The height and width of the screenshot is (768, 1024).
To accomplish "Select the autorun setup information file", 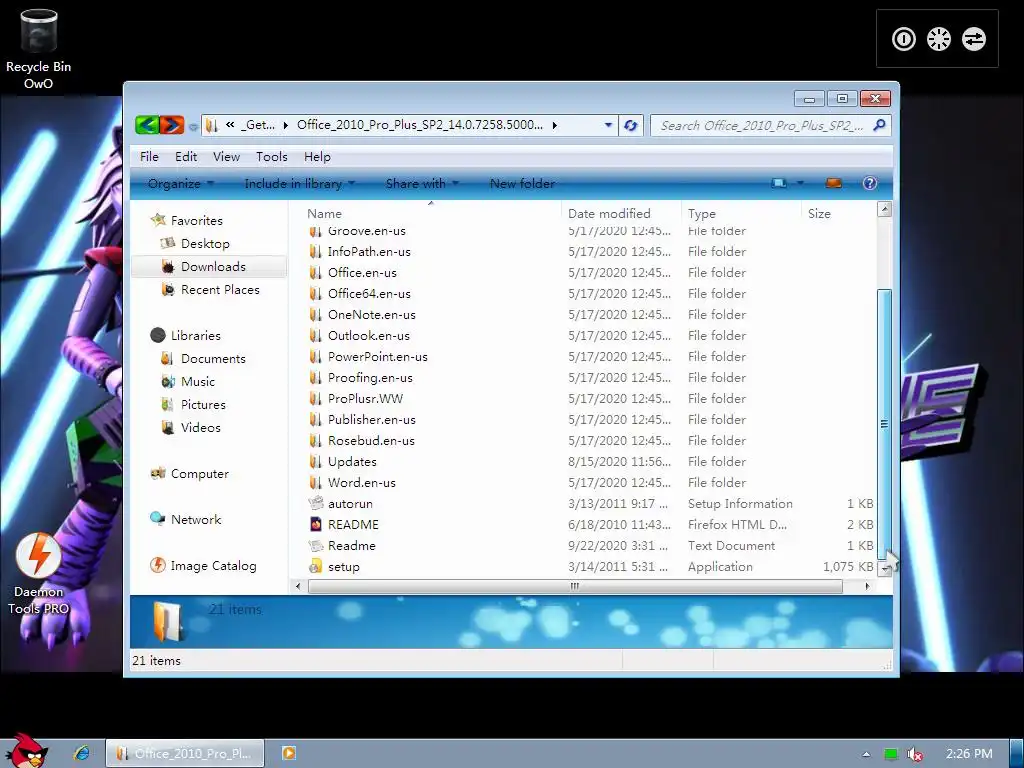I will pos(350,504).
